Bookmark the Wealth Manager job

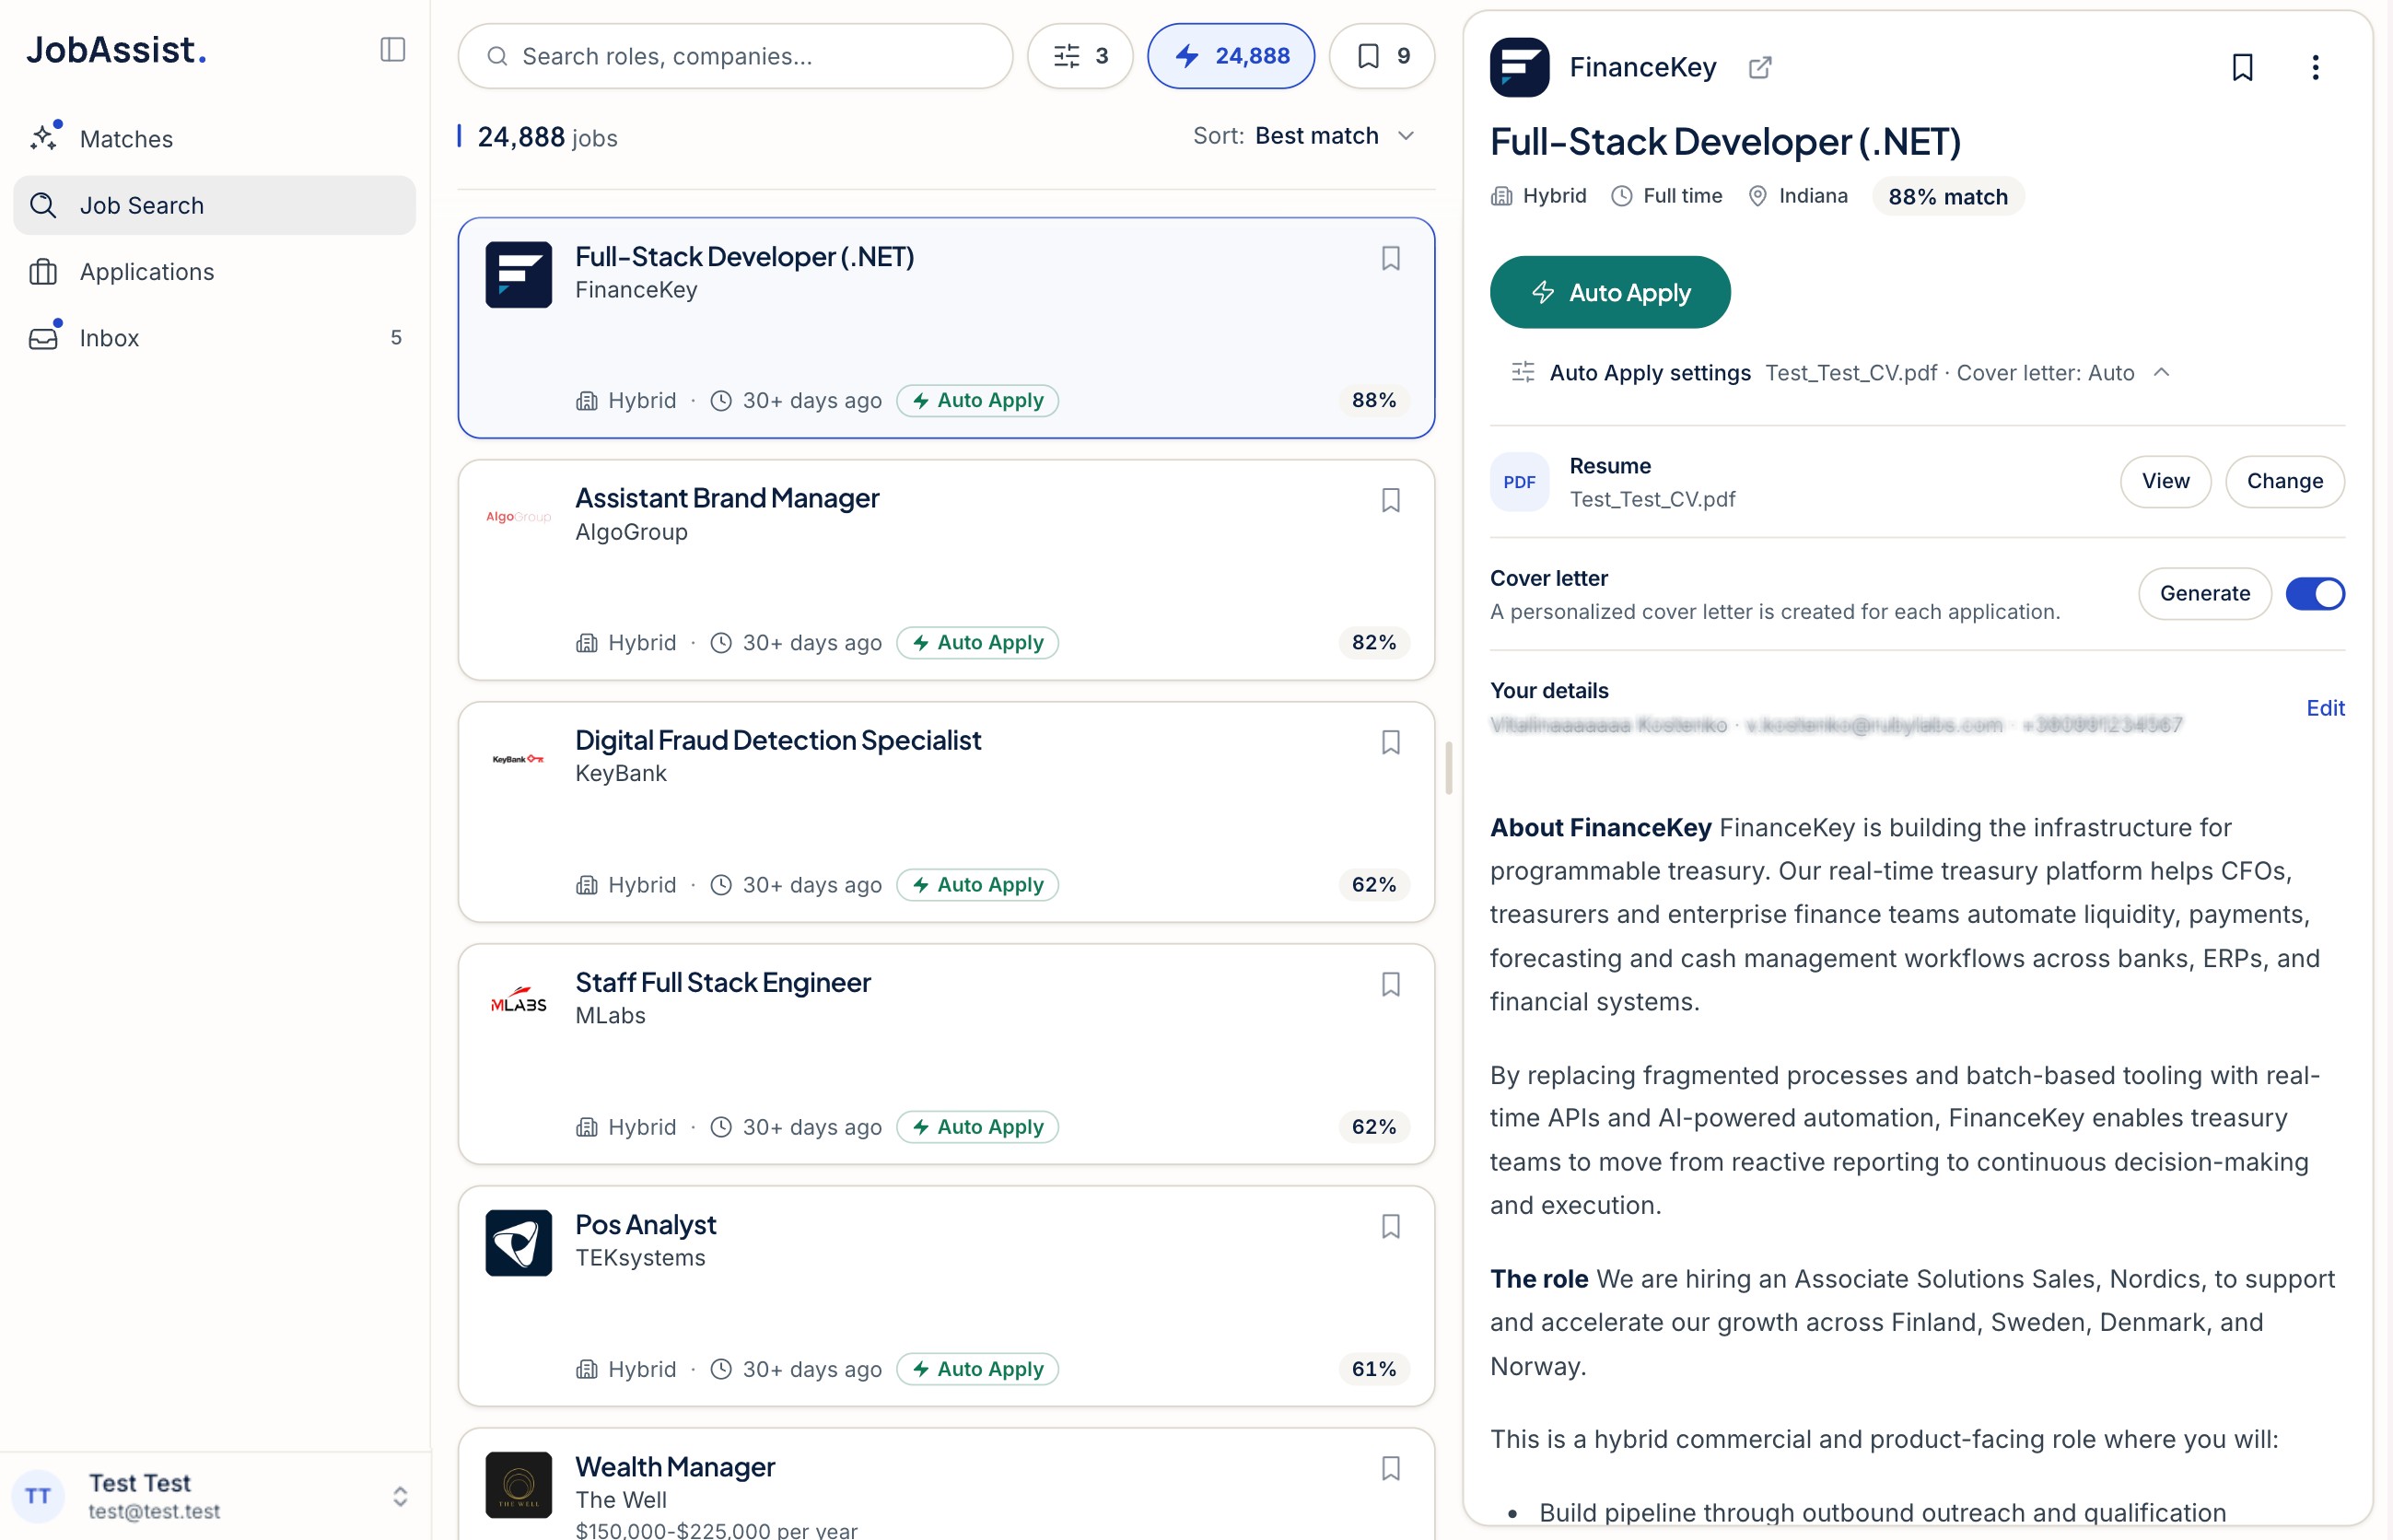click(x=1390, y=1468)
